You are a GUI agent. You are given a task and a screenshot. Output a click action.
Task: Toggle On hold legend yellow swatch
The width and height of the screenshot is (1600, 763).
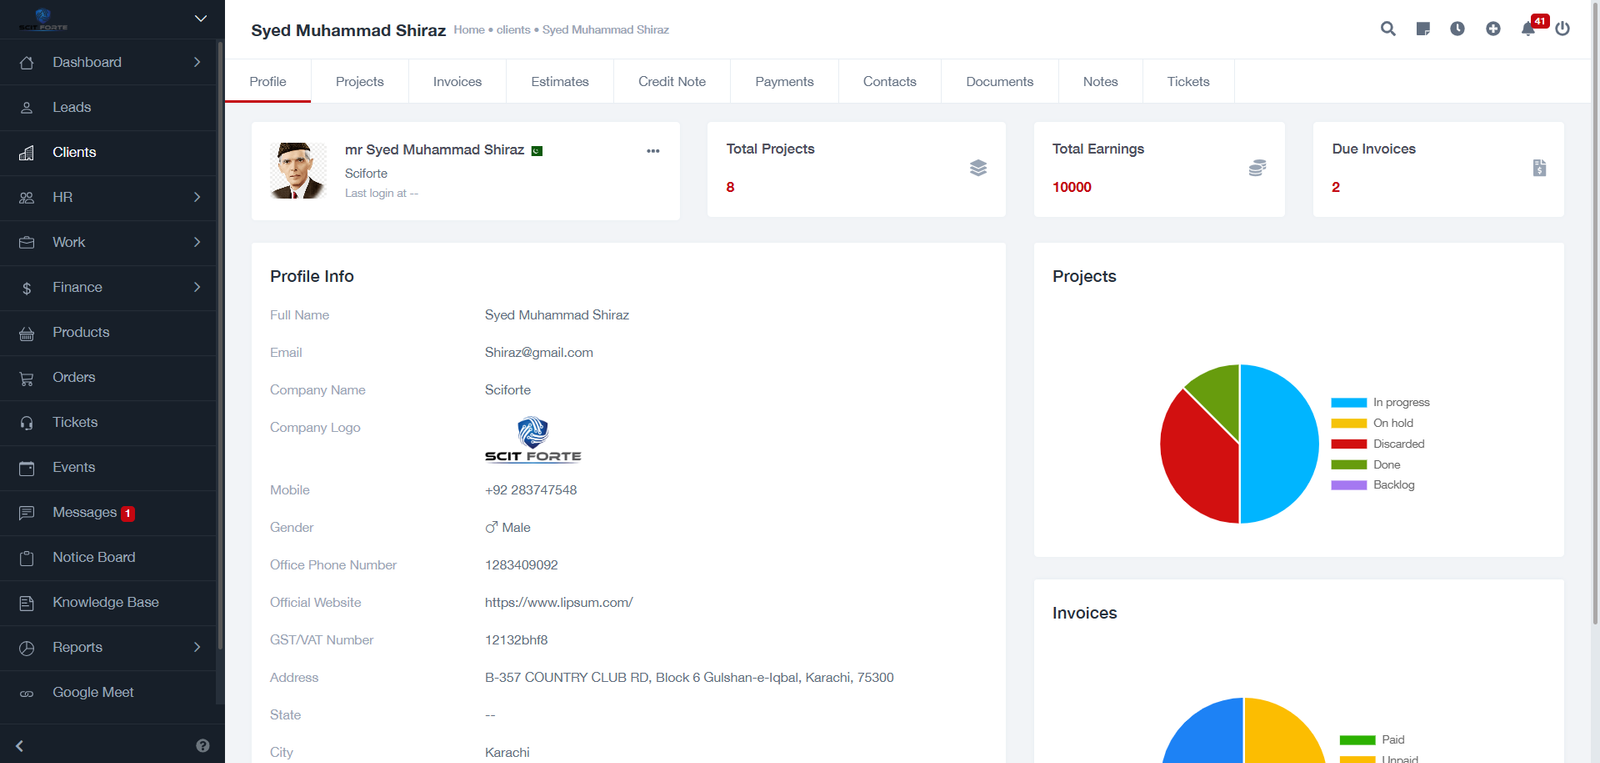pos(1349,423)
